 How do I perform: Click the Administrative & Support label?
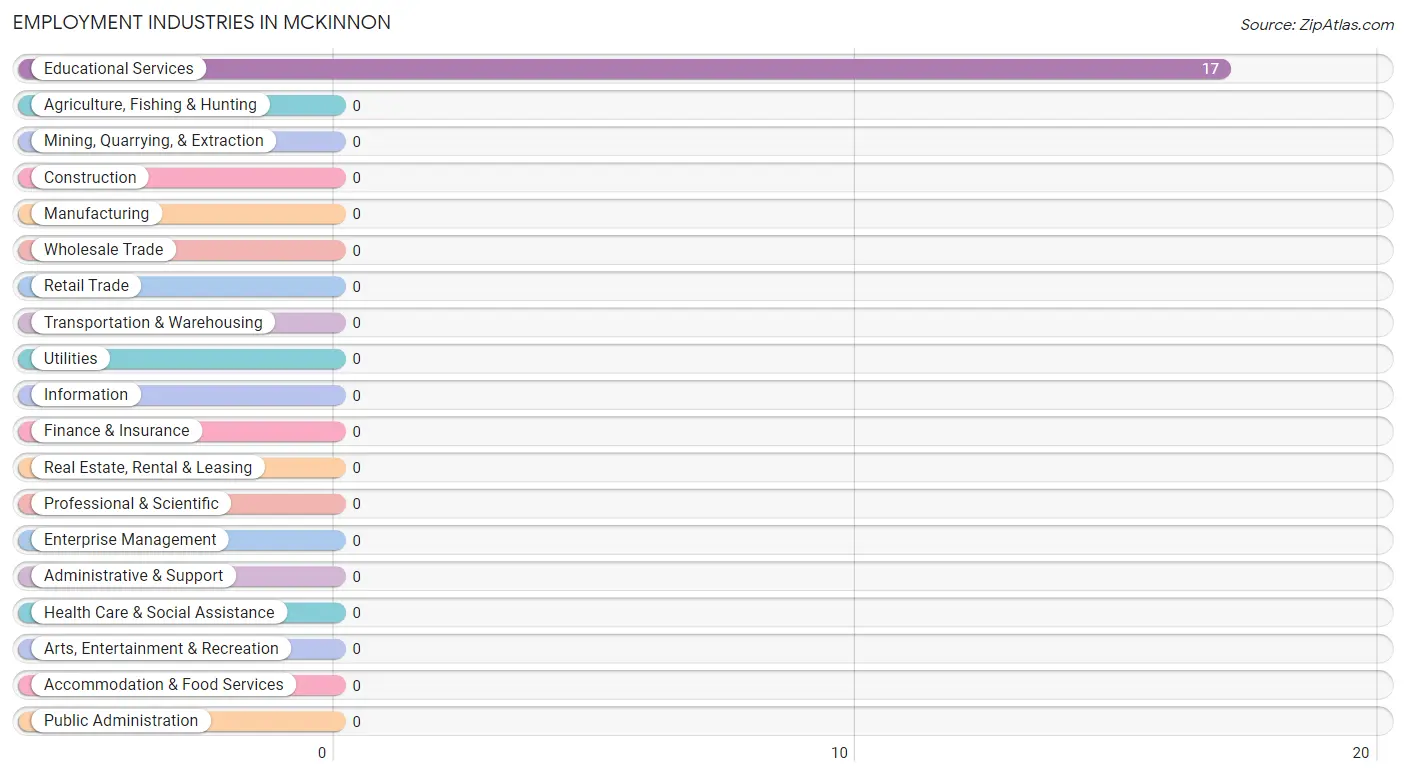coord(134,576)
